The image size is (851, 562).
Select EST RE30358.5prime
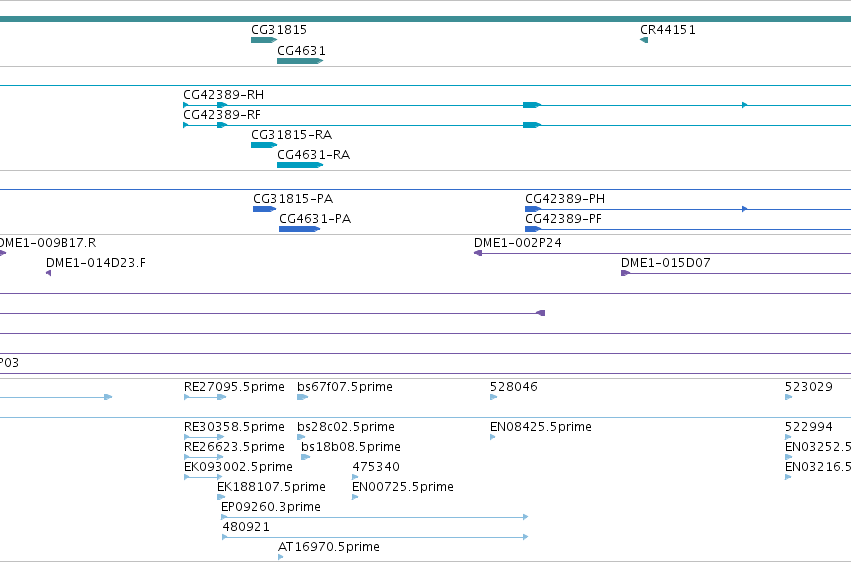click(x=234, y=427)
